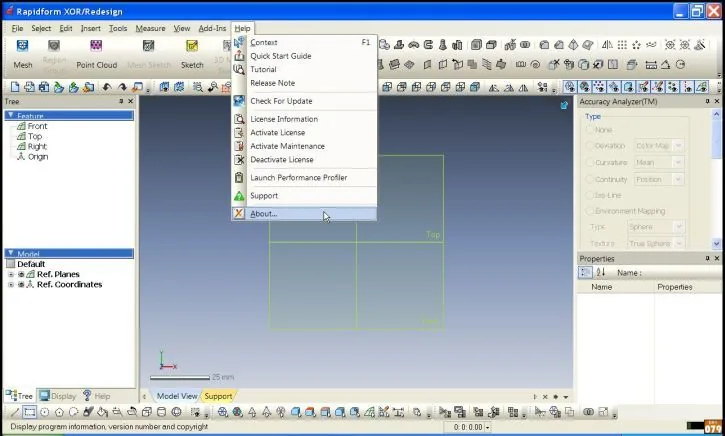Undo the last action
The height and width of the screenshot is (436, 725).
[107, 87]
